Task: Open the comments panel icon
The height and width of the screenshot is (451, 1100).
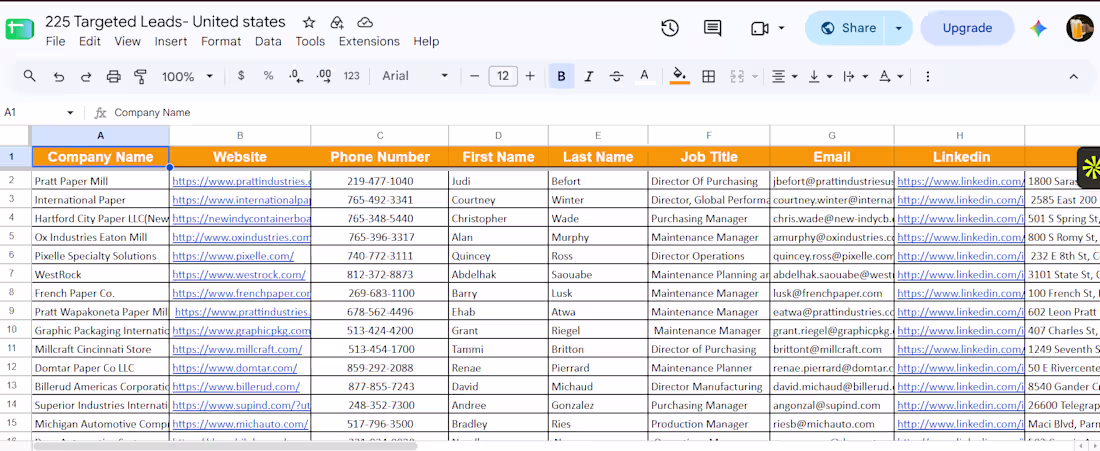Action: click(x=712, y=28)
